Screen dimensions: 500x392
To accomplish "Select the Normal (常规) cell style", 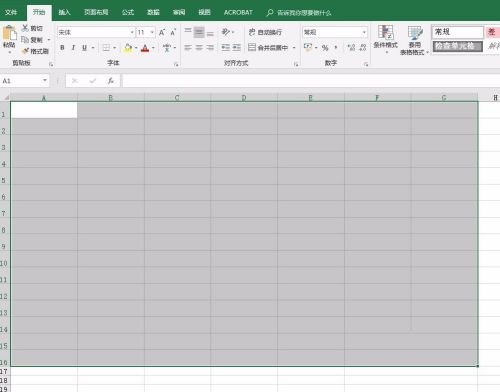I will click(x=457, y=32).
